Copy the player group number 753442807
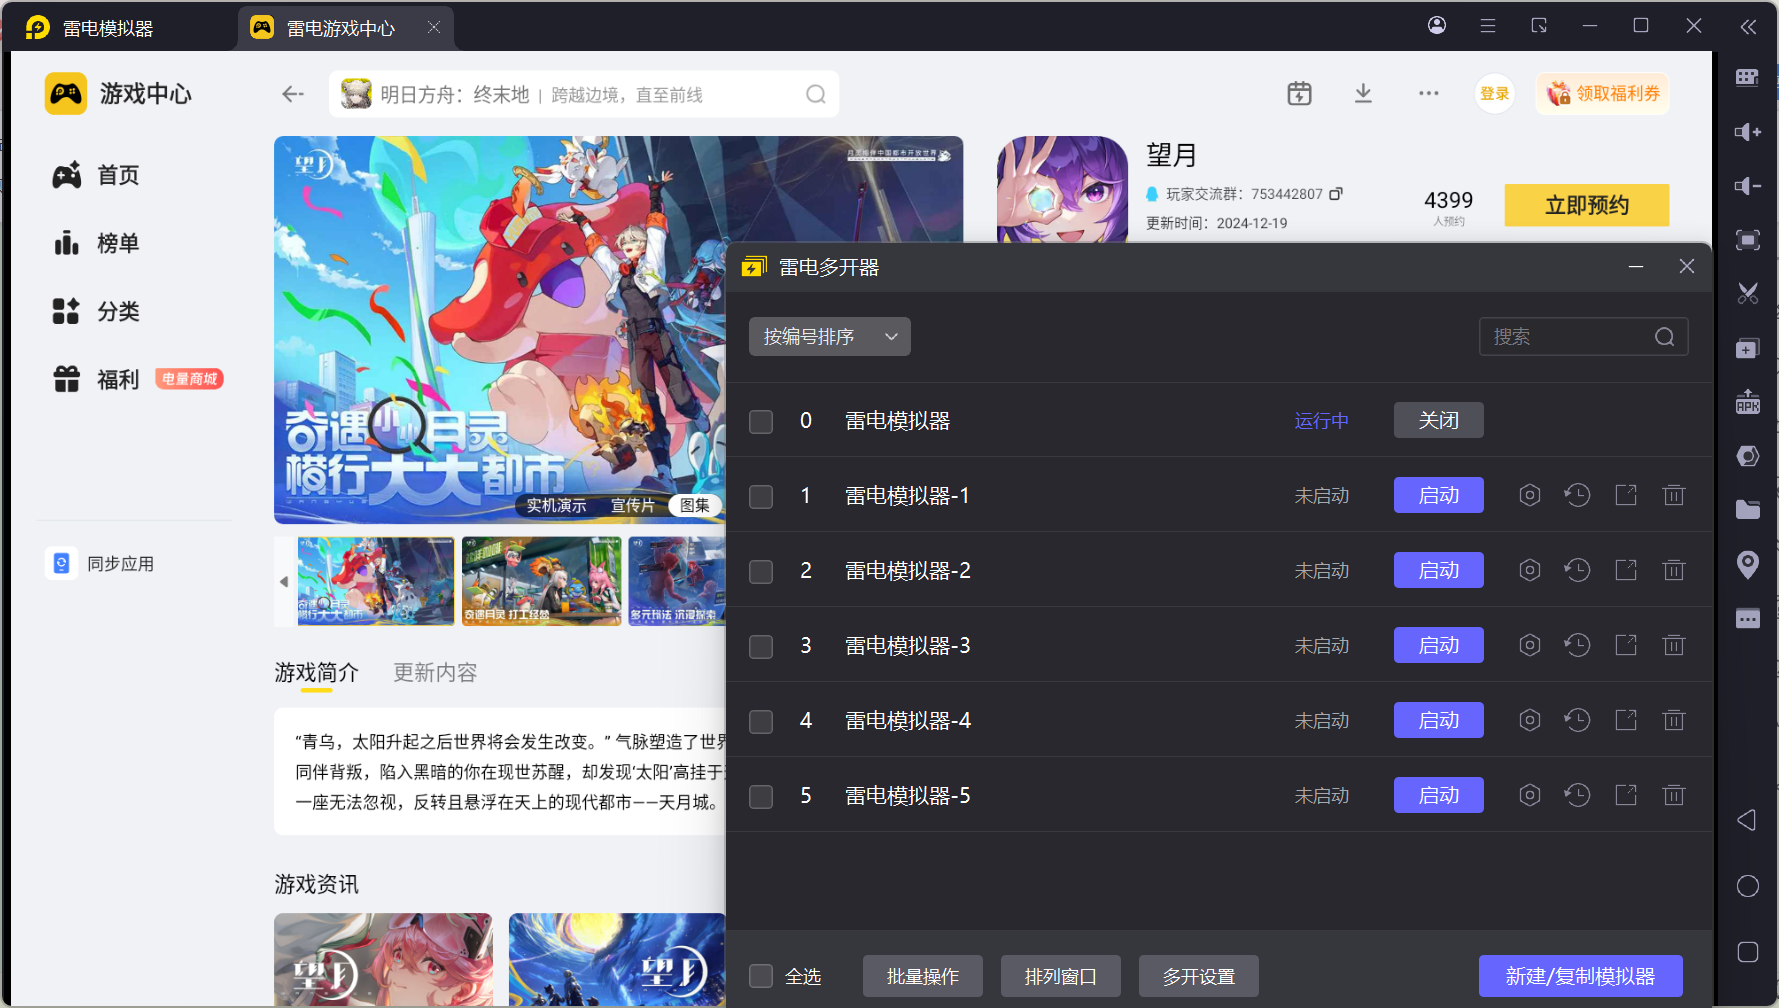This screenshot has width=1779, height=1008. [1336, 193]
